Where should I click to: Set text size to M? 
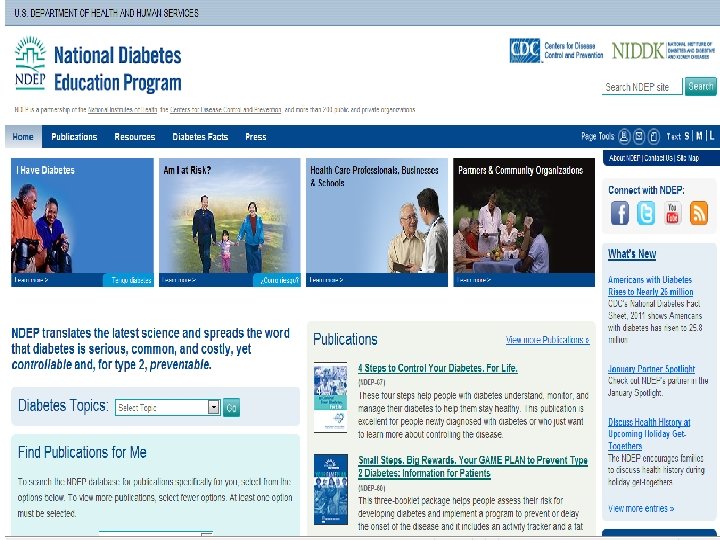pyautogui.click(x=699, y=136)
